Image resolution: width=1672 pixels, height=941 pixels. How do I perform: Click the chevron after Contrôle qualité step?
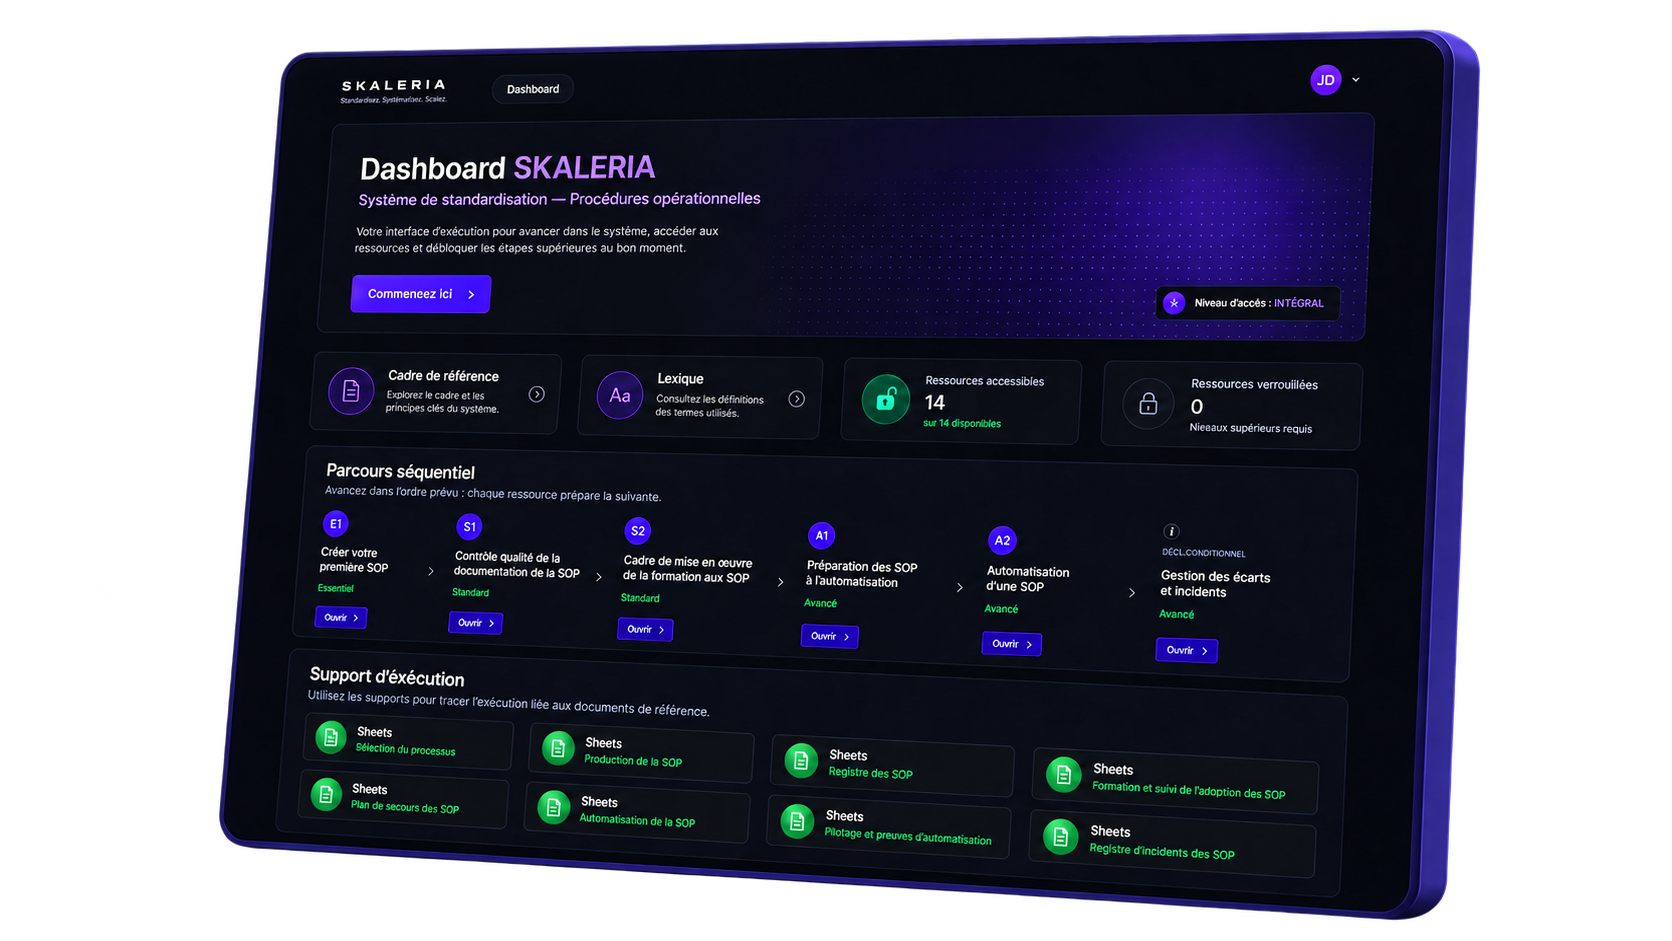pos(599,577)
